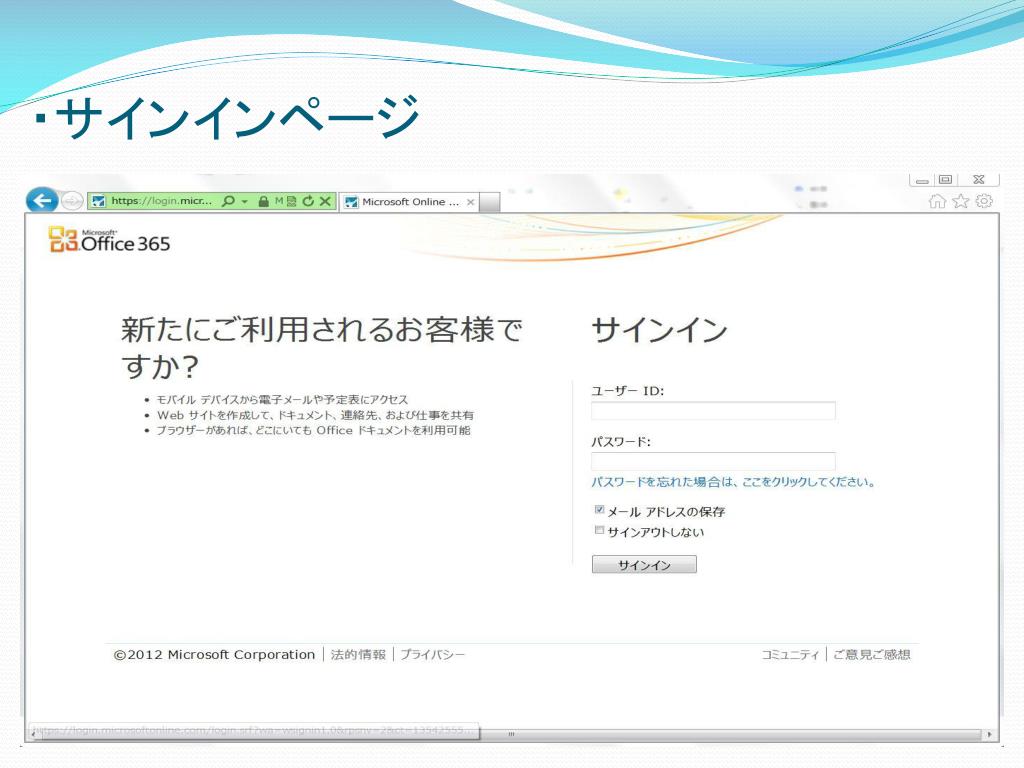Click the horizontal scrollbar thumb
Viewport: 1024px width, 768px height.
[511, 734]
